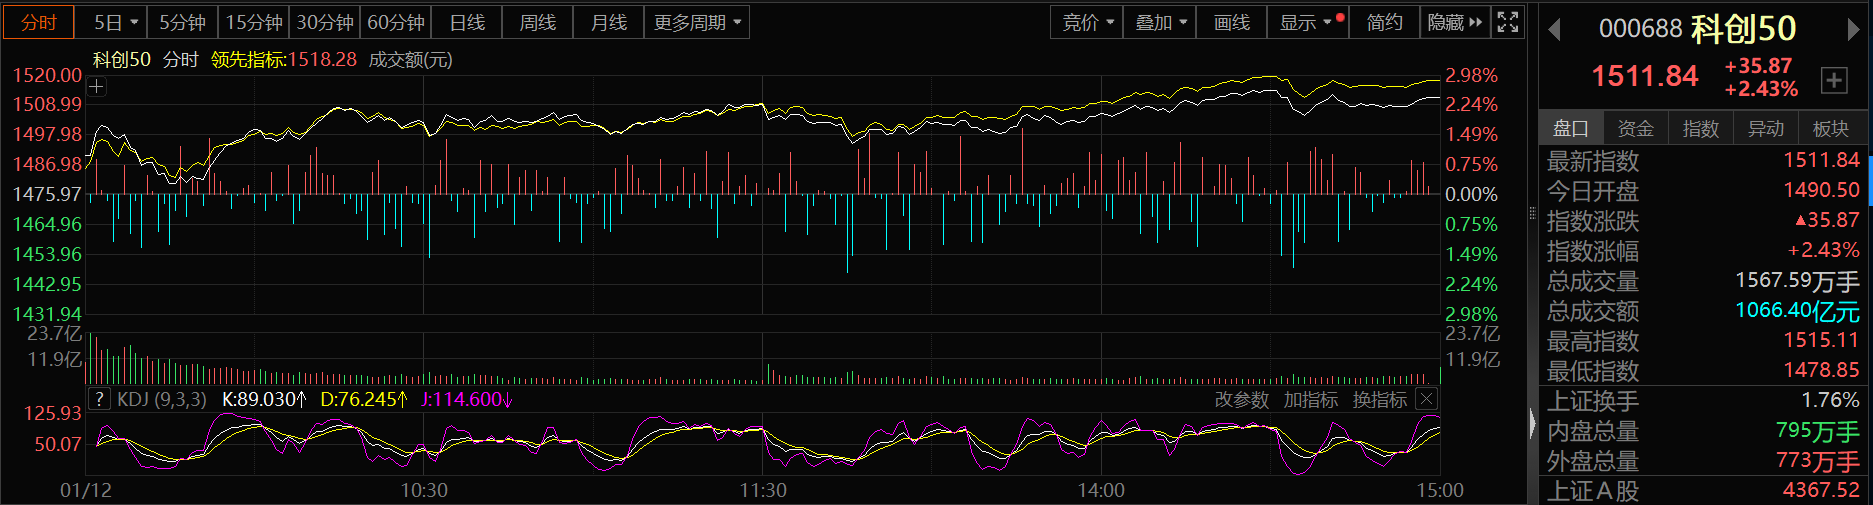Click the fullscreen expand icon in toolbar
The height and width of the screenshot is (505, 1873).
point(1508,22)
